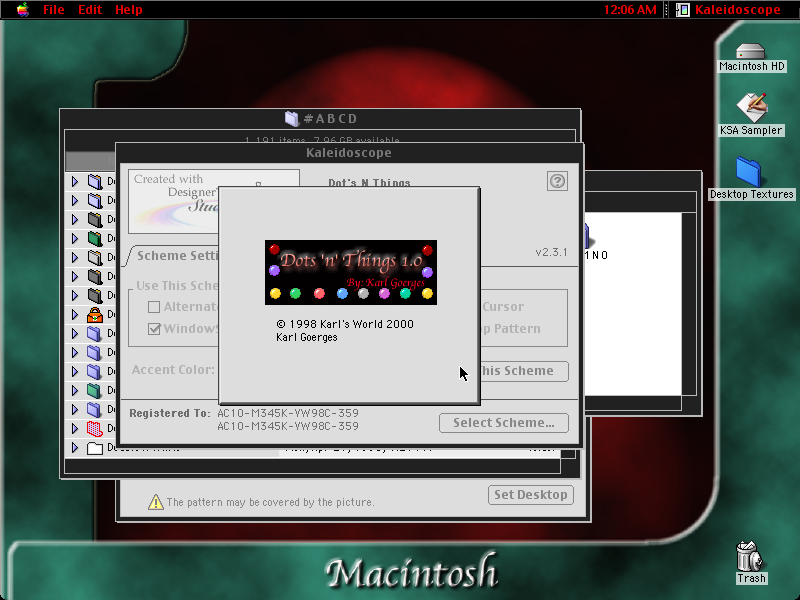Toggle the checked Window checkbox in Scheme Settings
Image resolution: width=800 pixels, height=600 pixels.
click(154, 329)
